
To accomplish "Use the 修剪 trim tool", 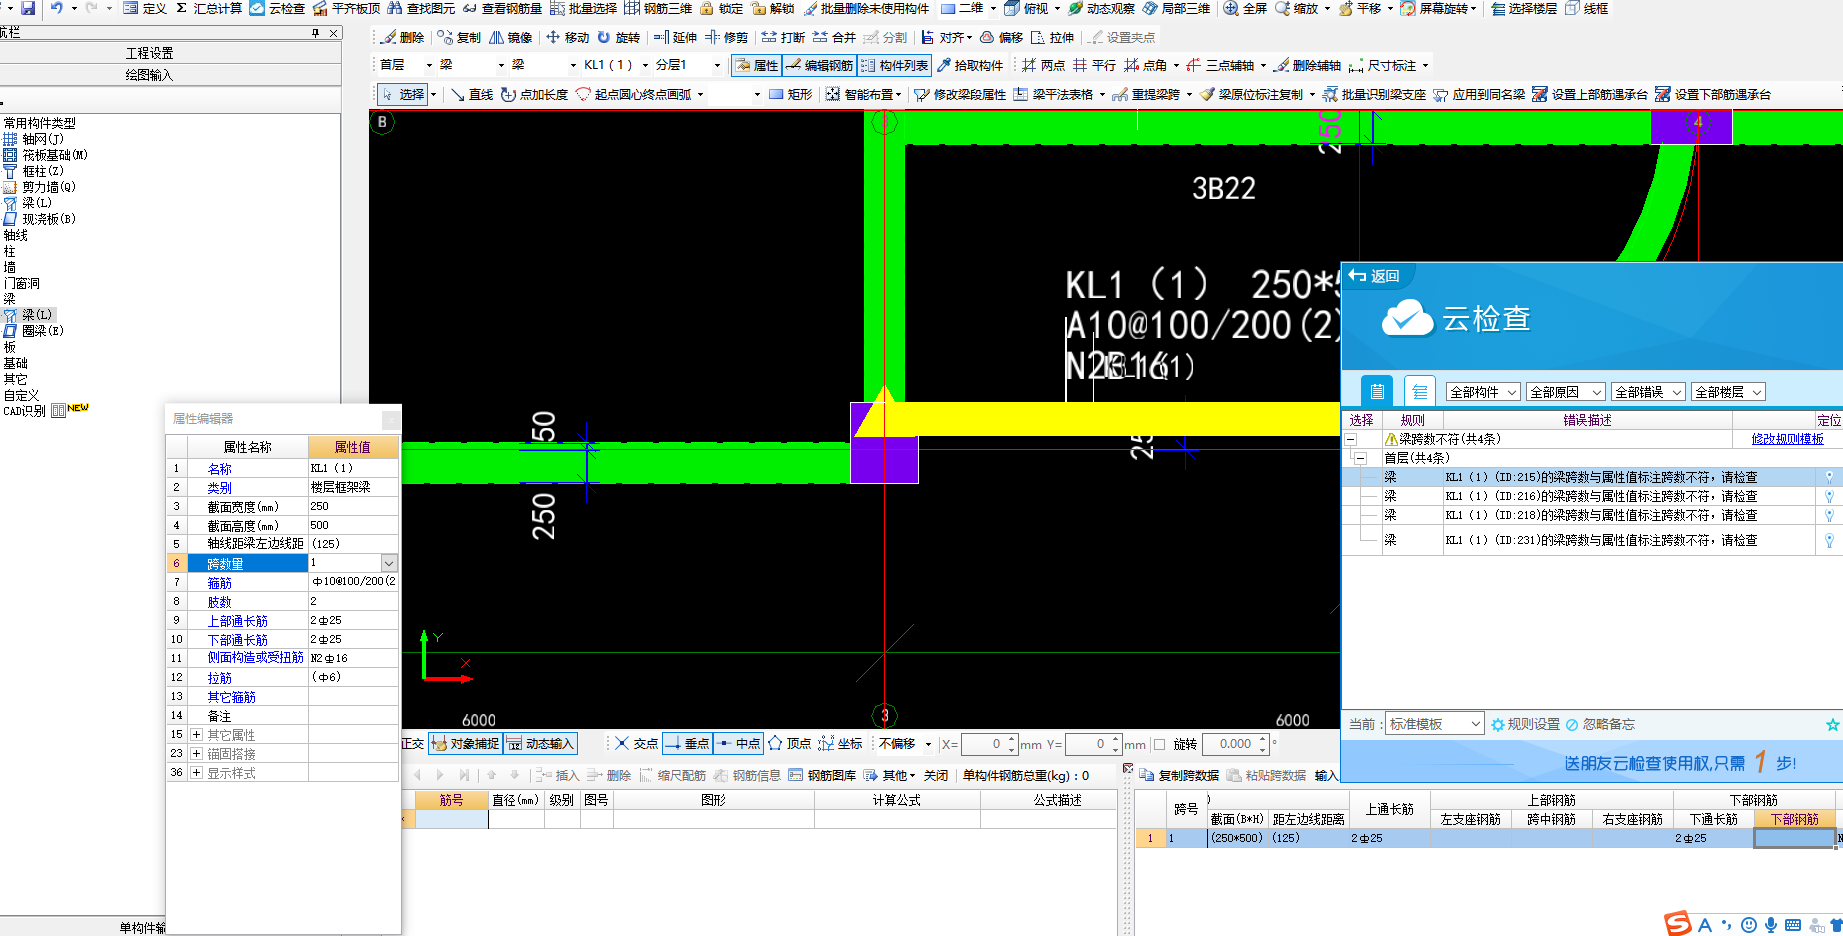I will tap(726, 37).
